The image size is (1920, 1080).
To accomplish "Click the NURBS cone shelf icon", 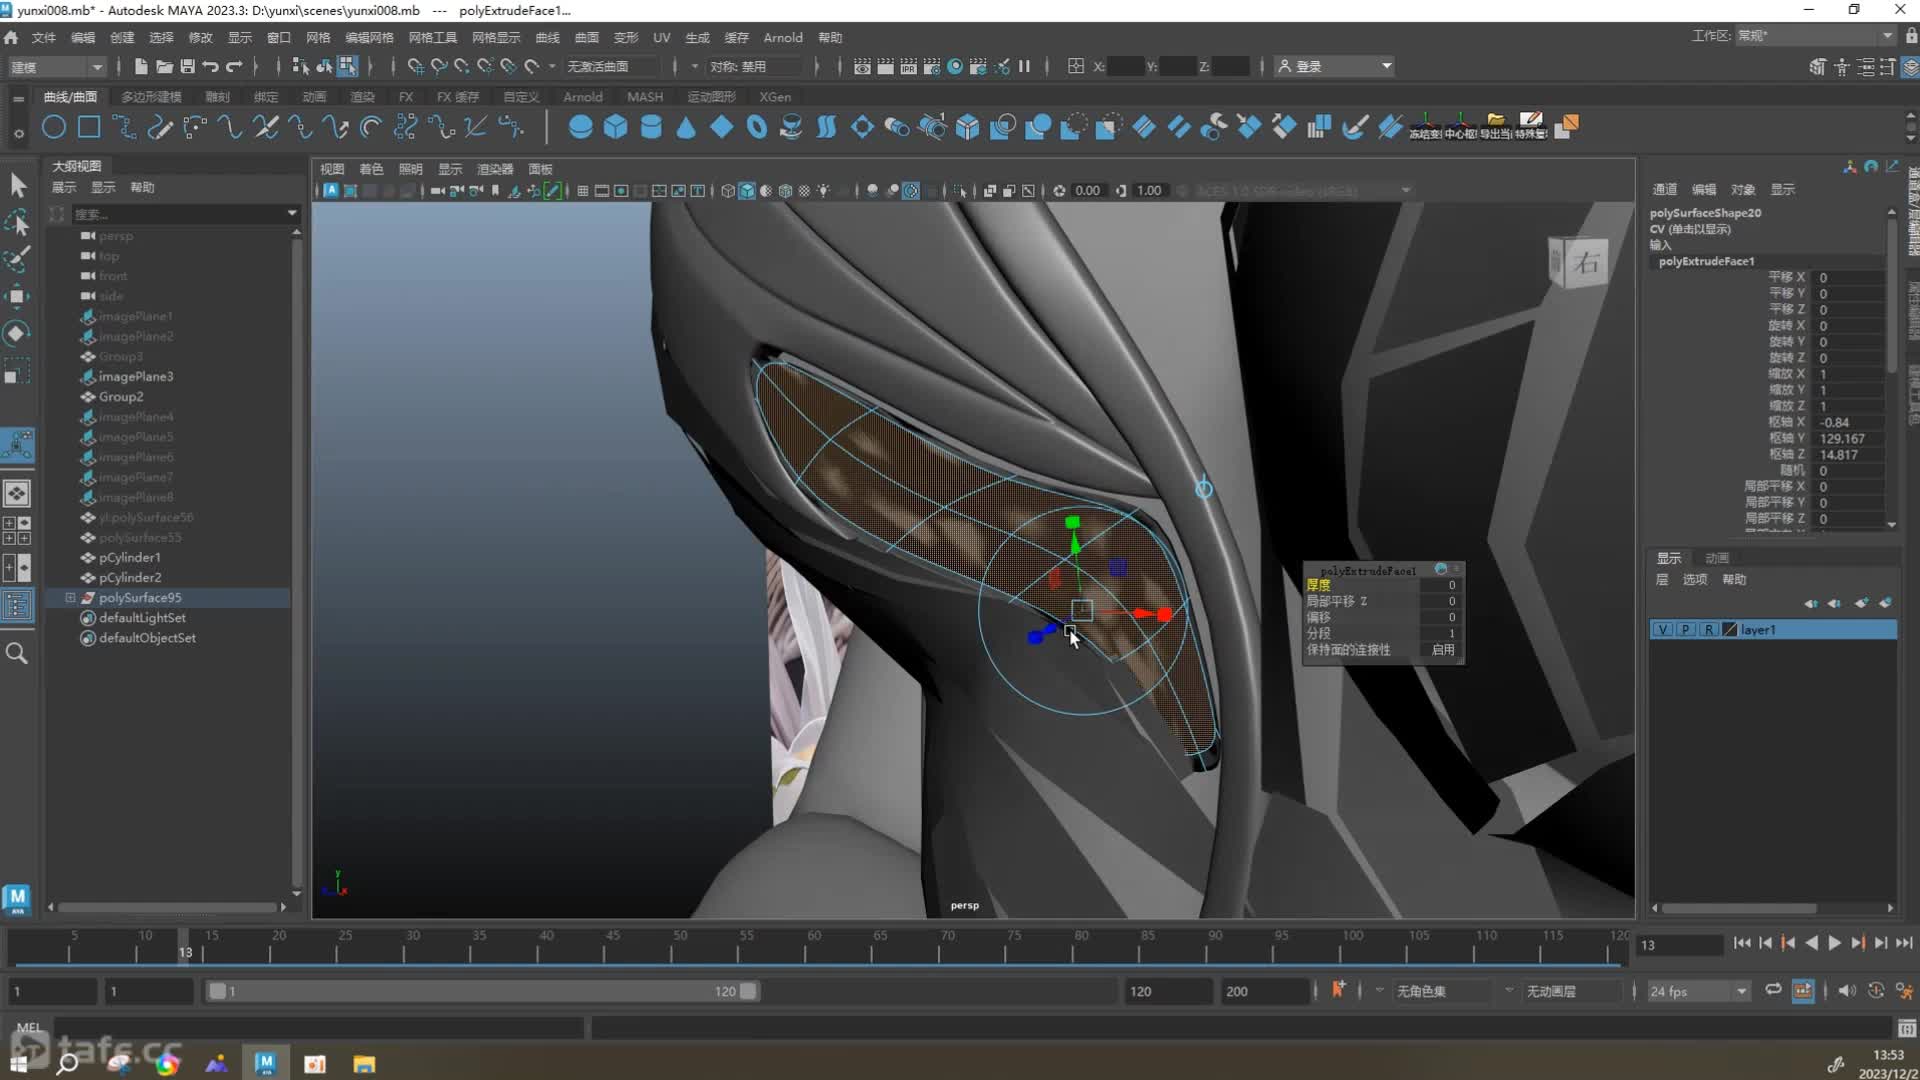I will (686, 127).
